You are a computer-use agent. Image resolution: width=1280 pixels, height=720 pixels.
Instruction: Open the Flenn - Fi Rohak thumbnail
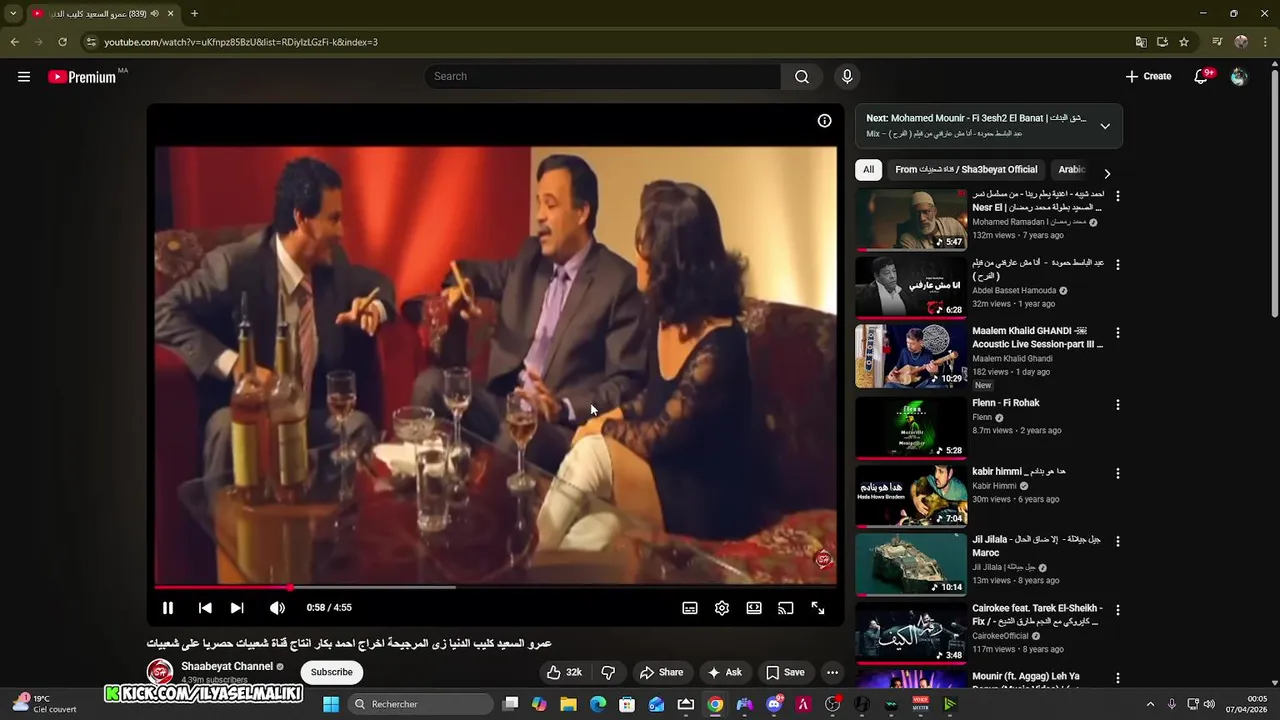(911, 428)
